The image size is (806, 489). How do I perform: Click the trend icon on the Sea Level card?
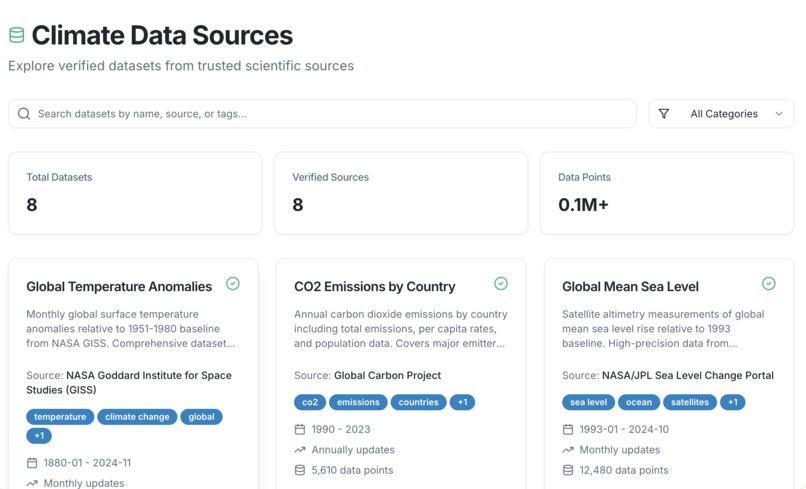tap(567, 450)
